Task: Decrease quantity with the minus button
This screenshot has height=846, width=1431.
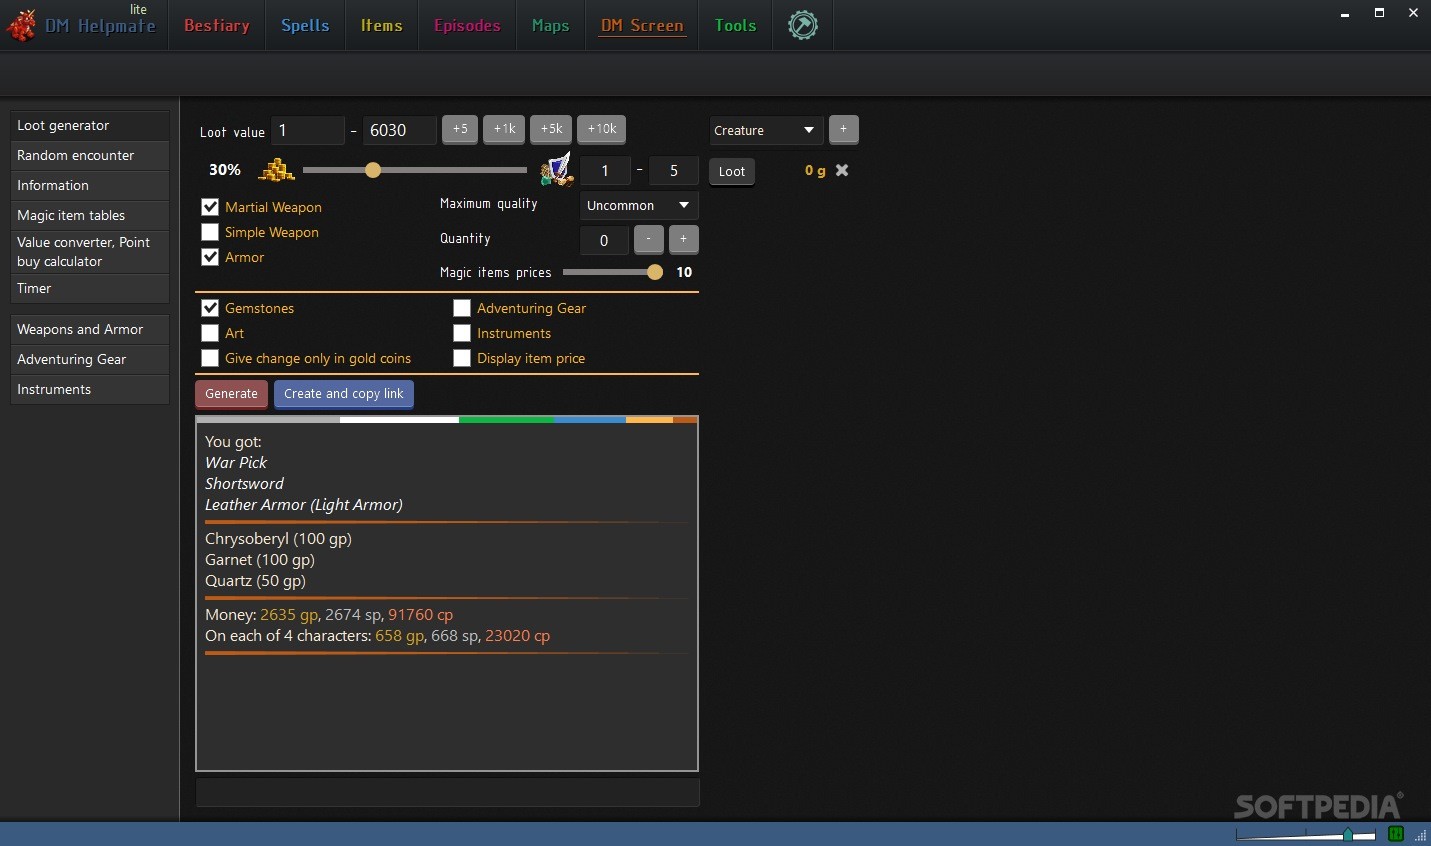Action: [648, 239]
